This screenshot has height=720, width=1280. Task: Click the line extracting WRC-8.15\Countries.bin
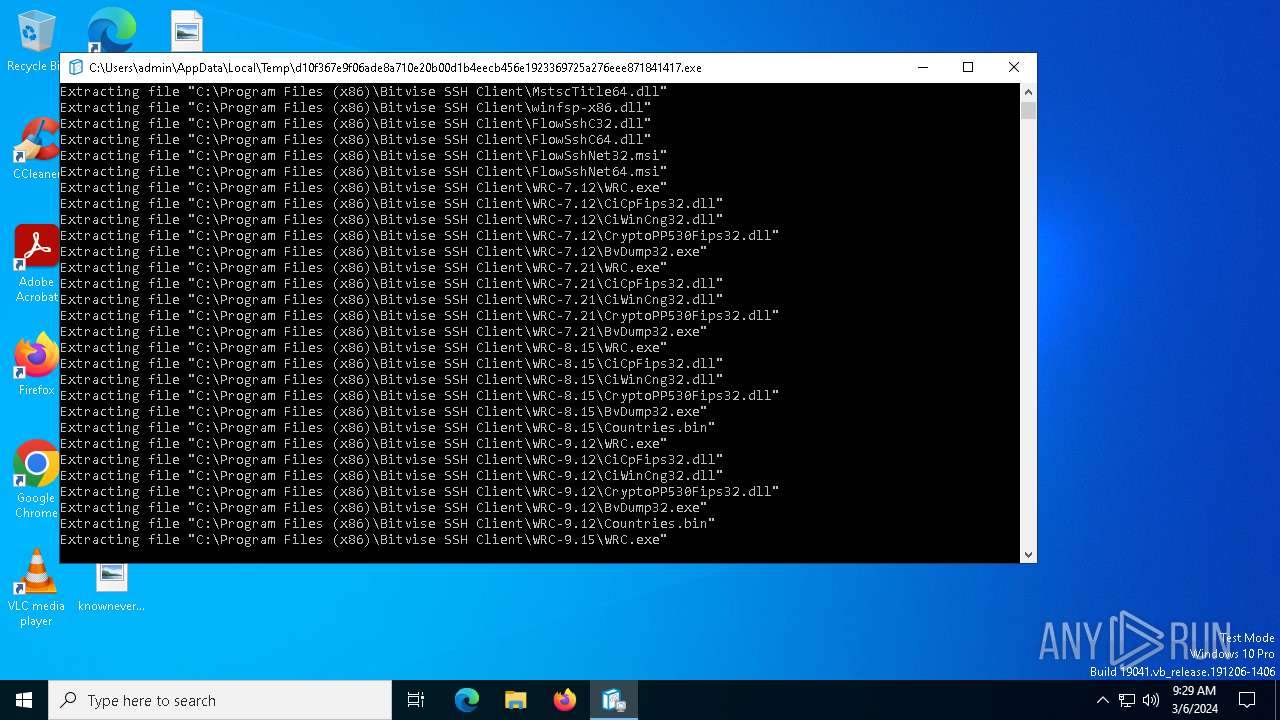point(387,428)
